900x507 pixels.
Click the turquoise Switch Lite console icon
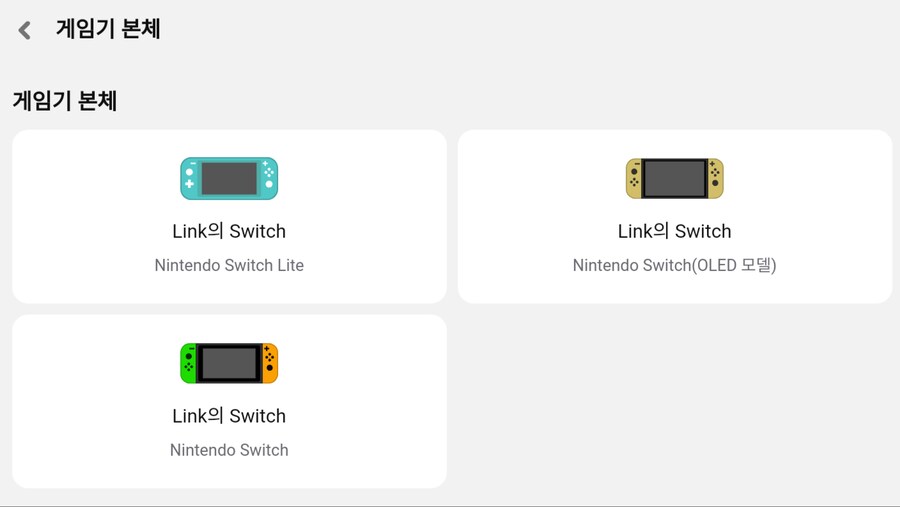click(229, 179)
